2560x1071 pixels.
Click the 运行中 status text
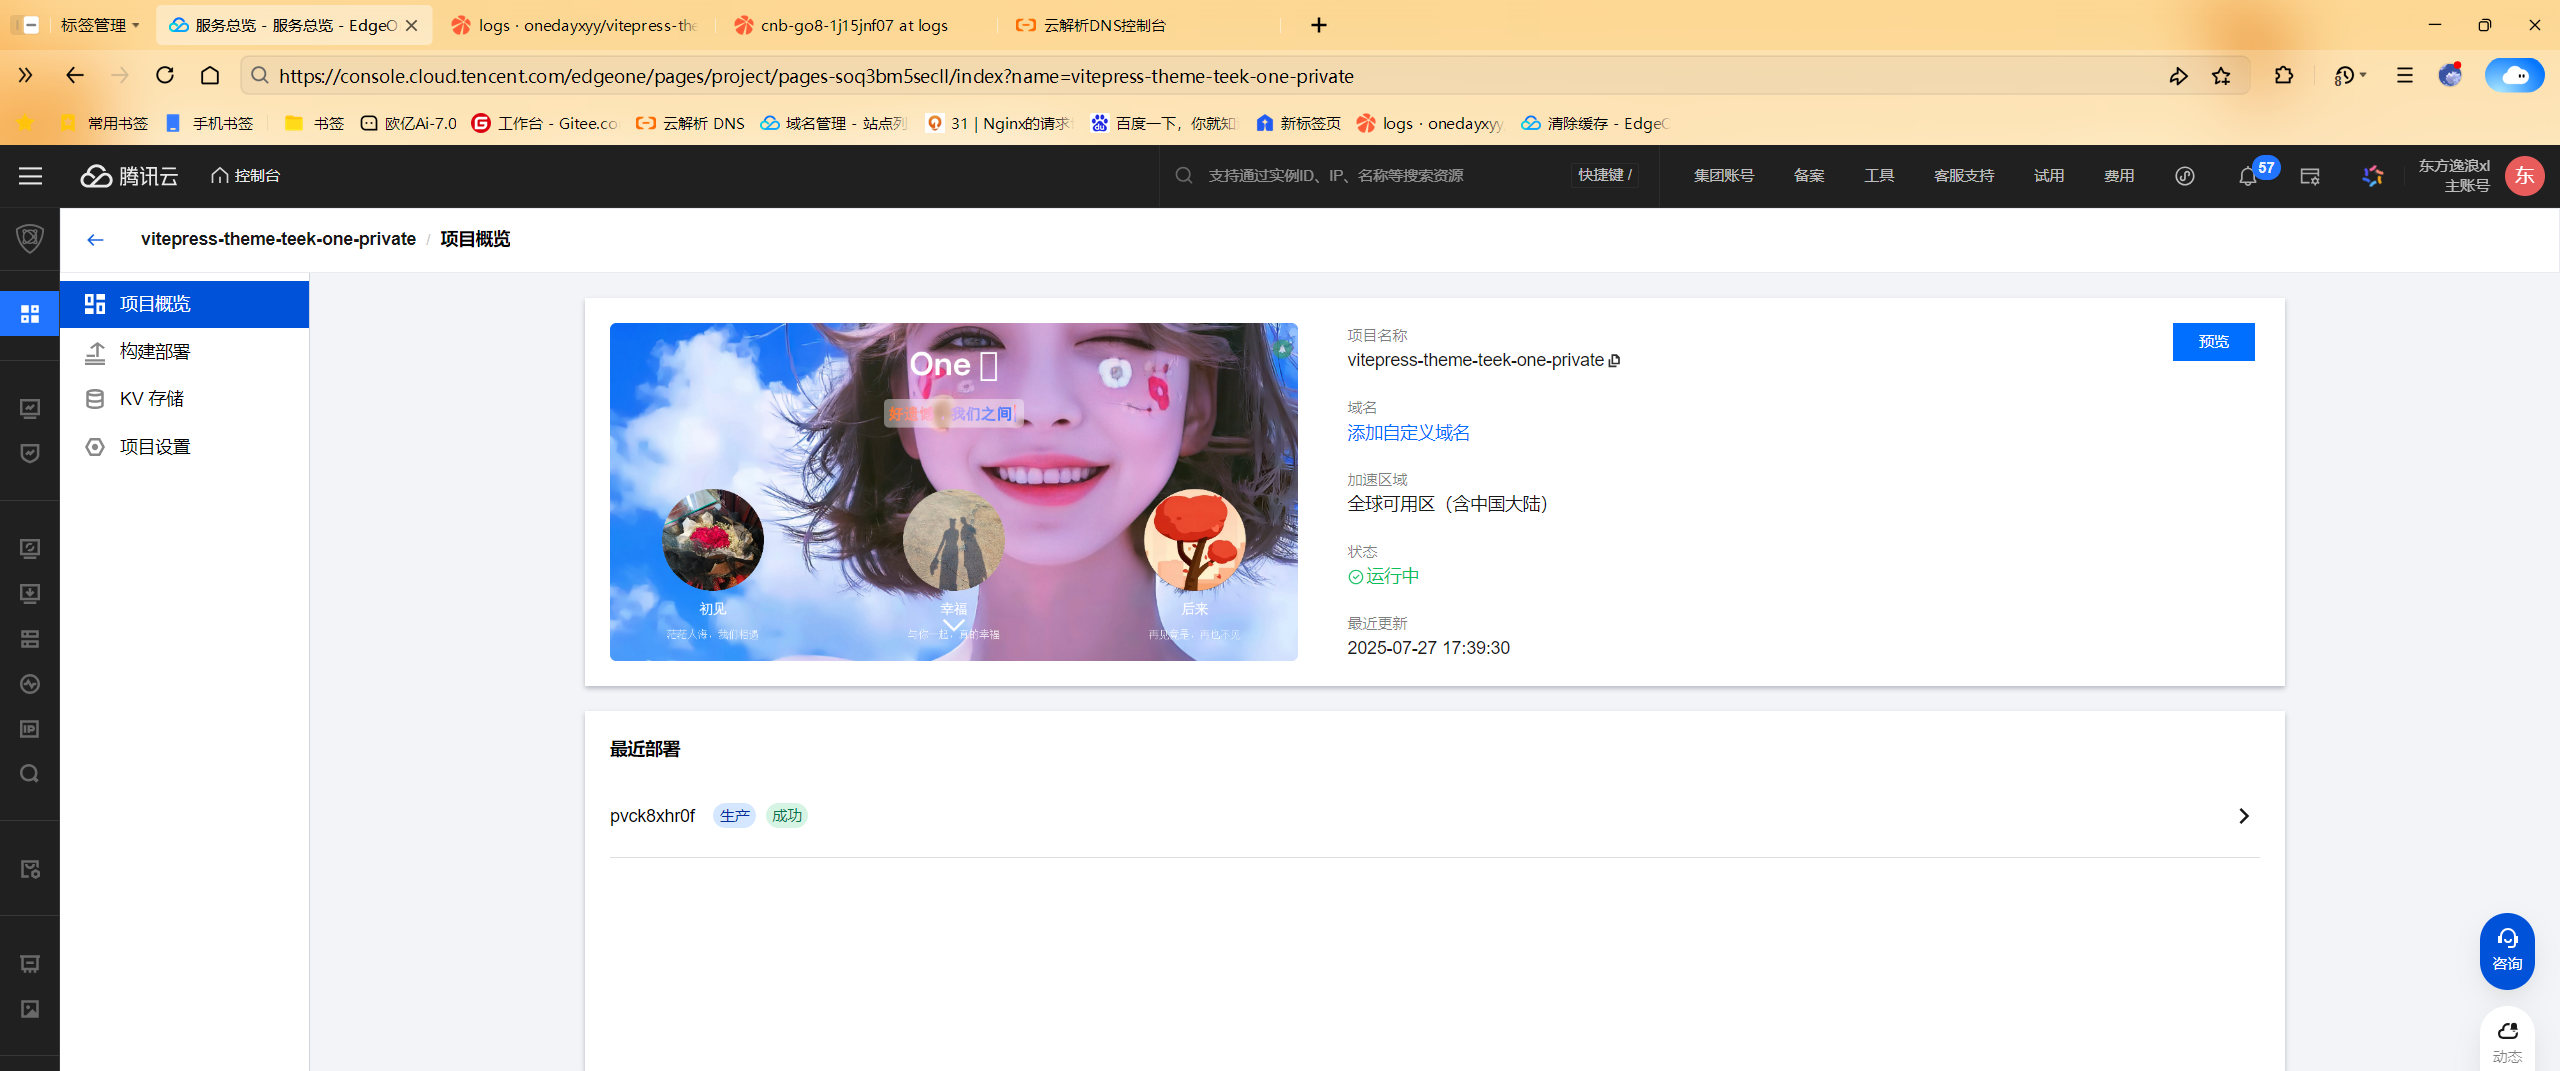(1393, 576)
